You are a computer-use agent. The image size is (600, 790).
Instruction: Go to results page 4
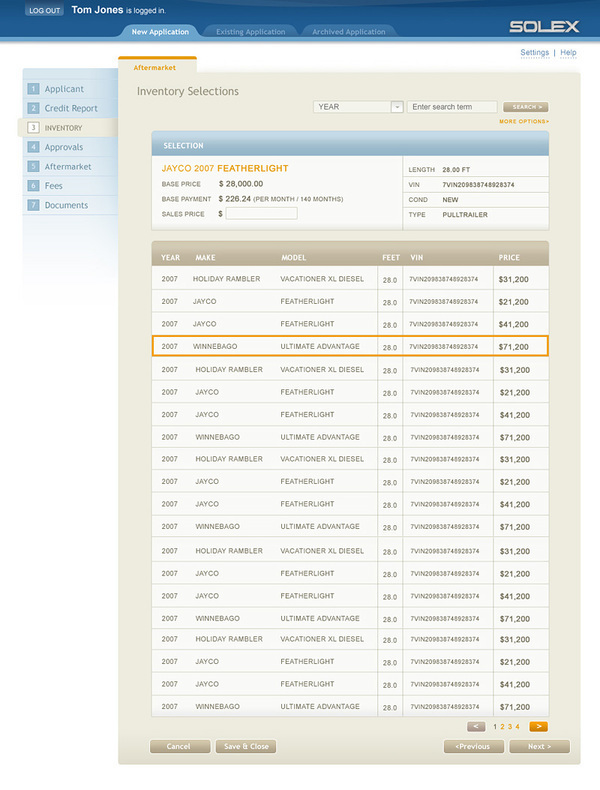pos(517,727)
